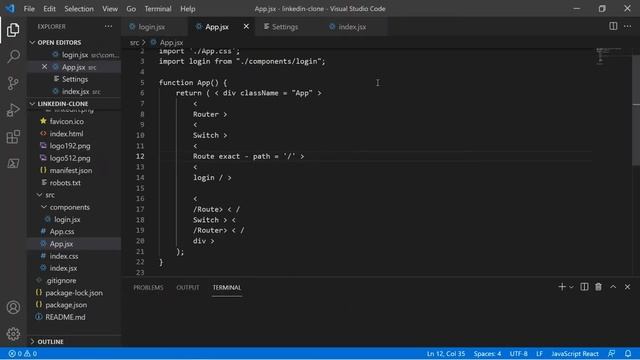
Task: Kill the terminal with trash icon
Action: tap(598, 287)
